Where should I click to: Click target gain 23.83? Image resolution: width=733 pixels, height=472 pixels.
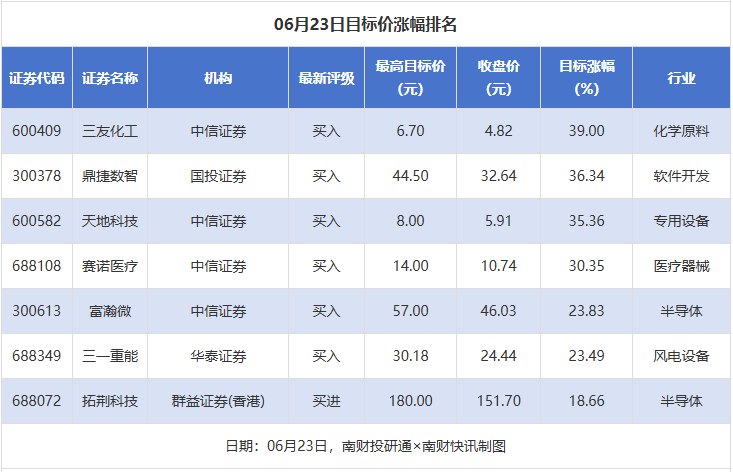pos(587,311)
